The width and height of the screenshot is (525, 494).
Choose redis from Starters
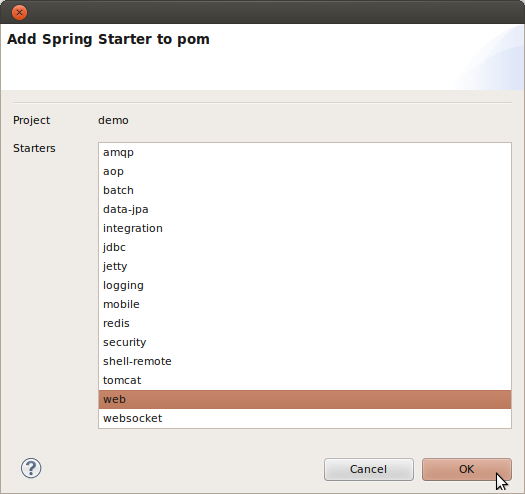point(305,323)
